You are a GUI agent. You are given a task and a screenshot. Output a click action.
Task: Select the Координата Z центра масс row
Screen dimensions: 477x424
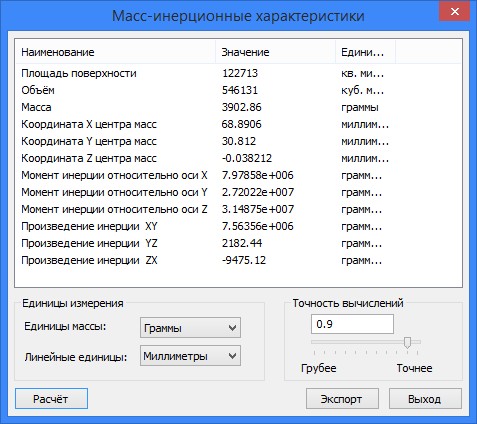point(239,158)
